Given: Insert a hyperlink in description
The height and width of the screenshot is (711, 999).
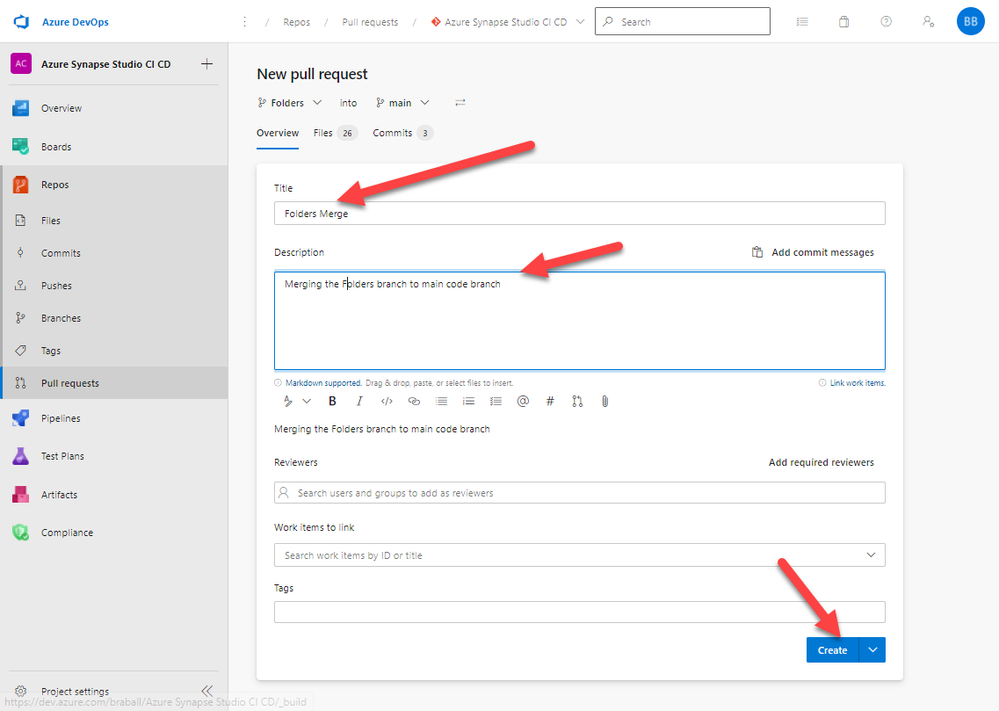Looking at the screenshot, I should [x=414, y=401].
